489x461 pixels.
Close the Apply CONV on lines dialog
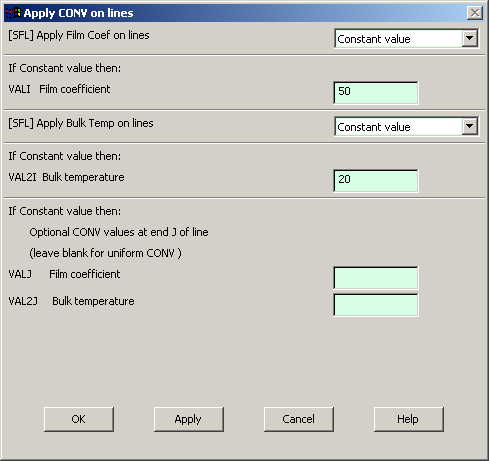(475, 13)
